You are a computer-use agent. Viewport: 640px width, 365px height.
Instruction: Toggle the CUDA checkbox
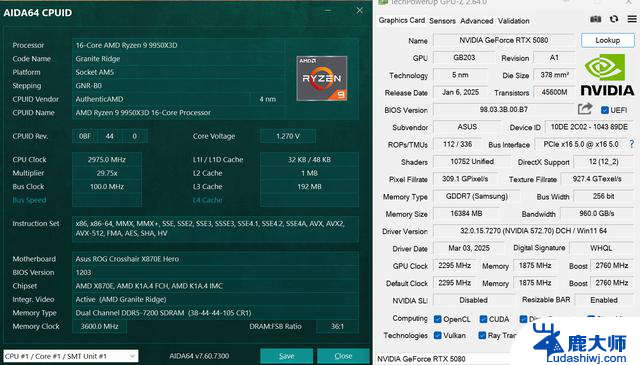(483, 319)
